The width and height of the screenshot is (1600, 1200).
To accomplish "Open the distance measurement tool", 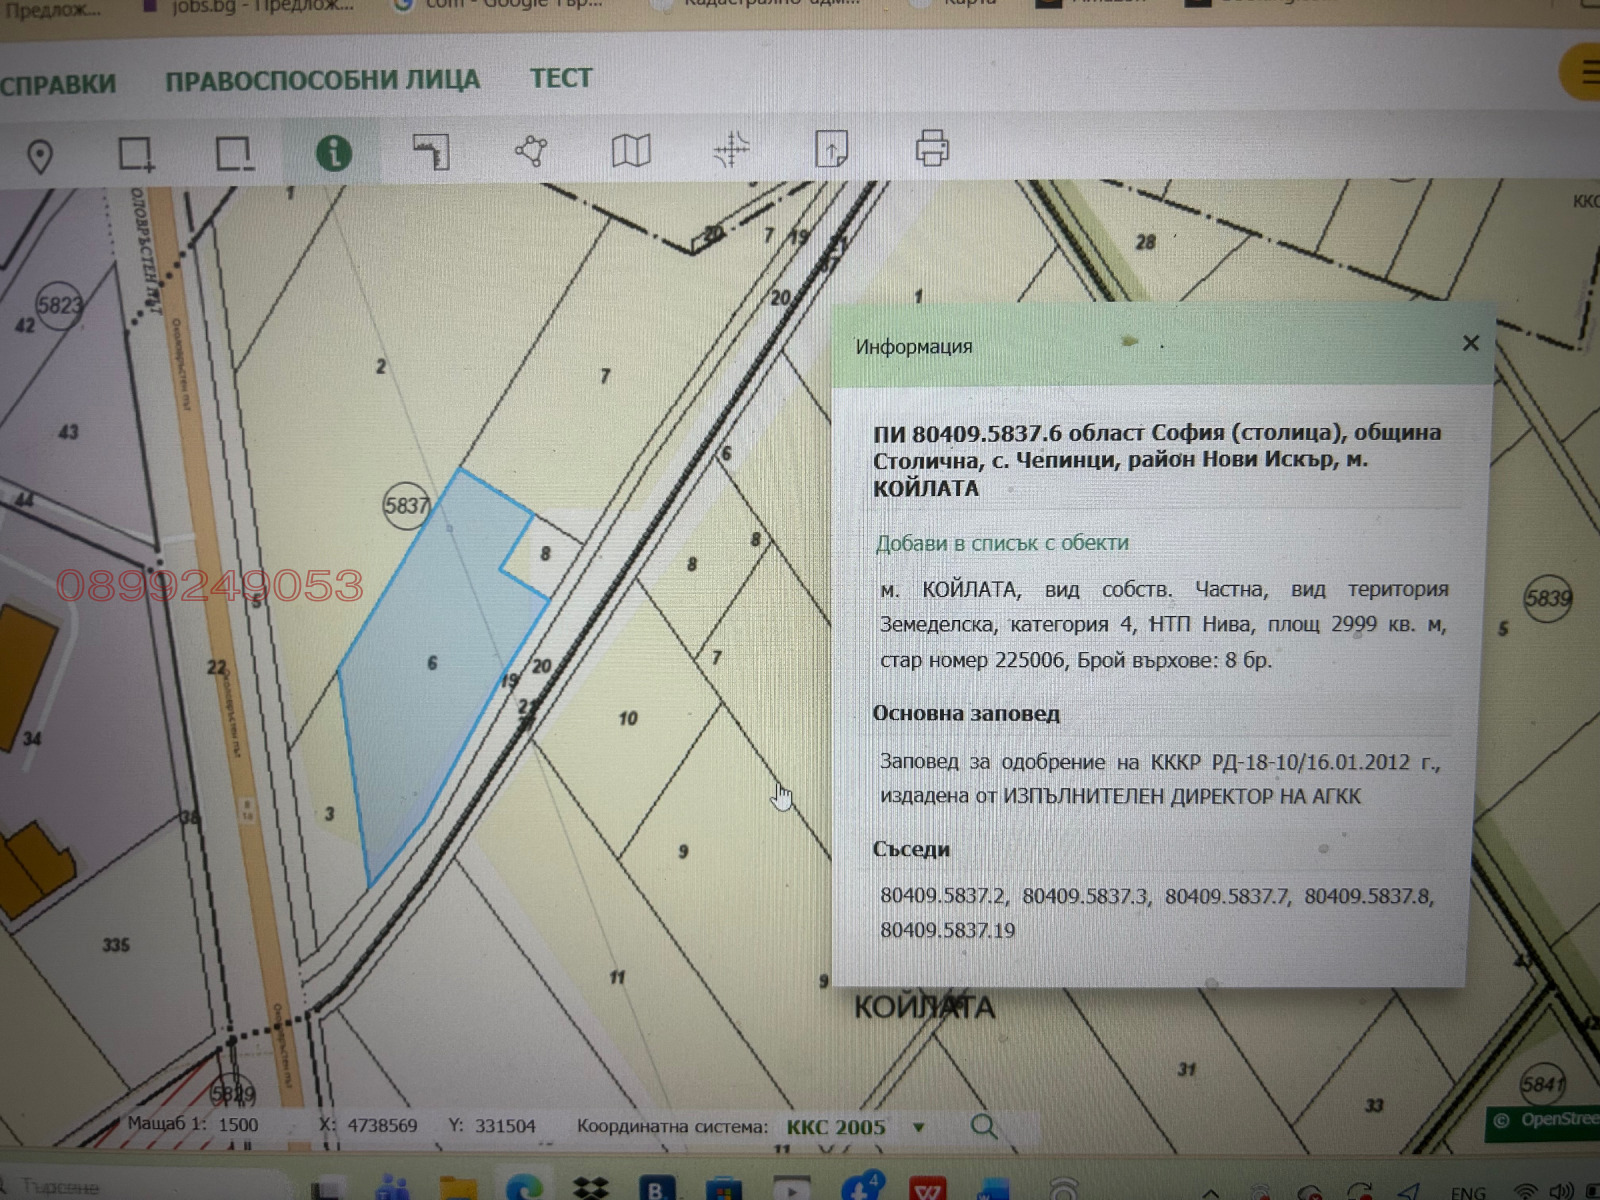I will [x=432, y=152].
